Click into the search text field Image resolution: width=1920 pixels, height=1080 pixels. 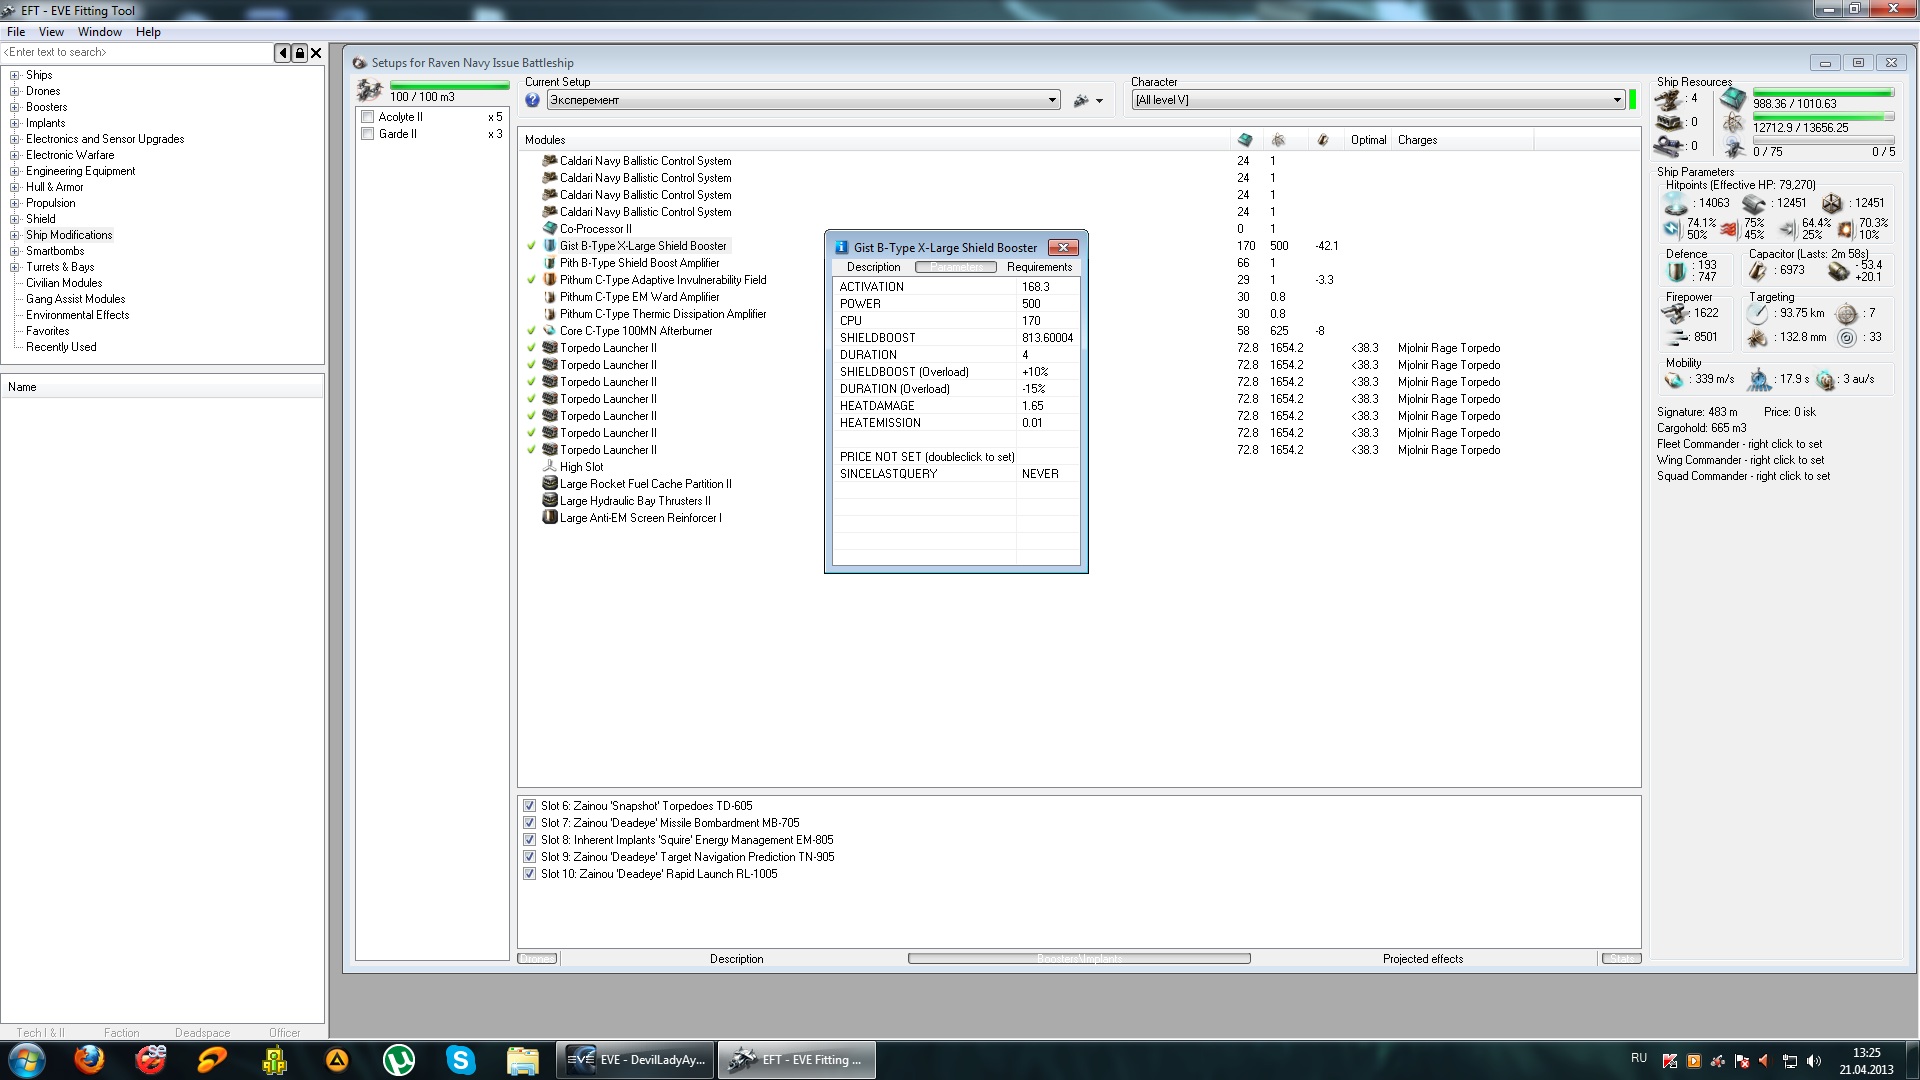click(x=137, y=53)
